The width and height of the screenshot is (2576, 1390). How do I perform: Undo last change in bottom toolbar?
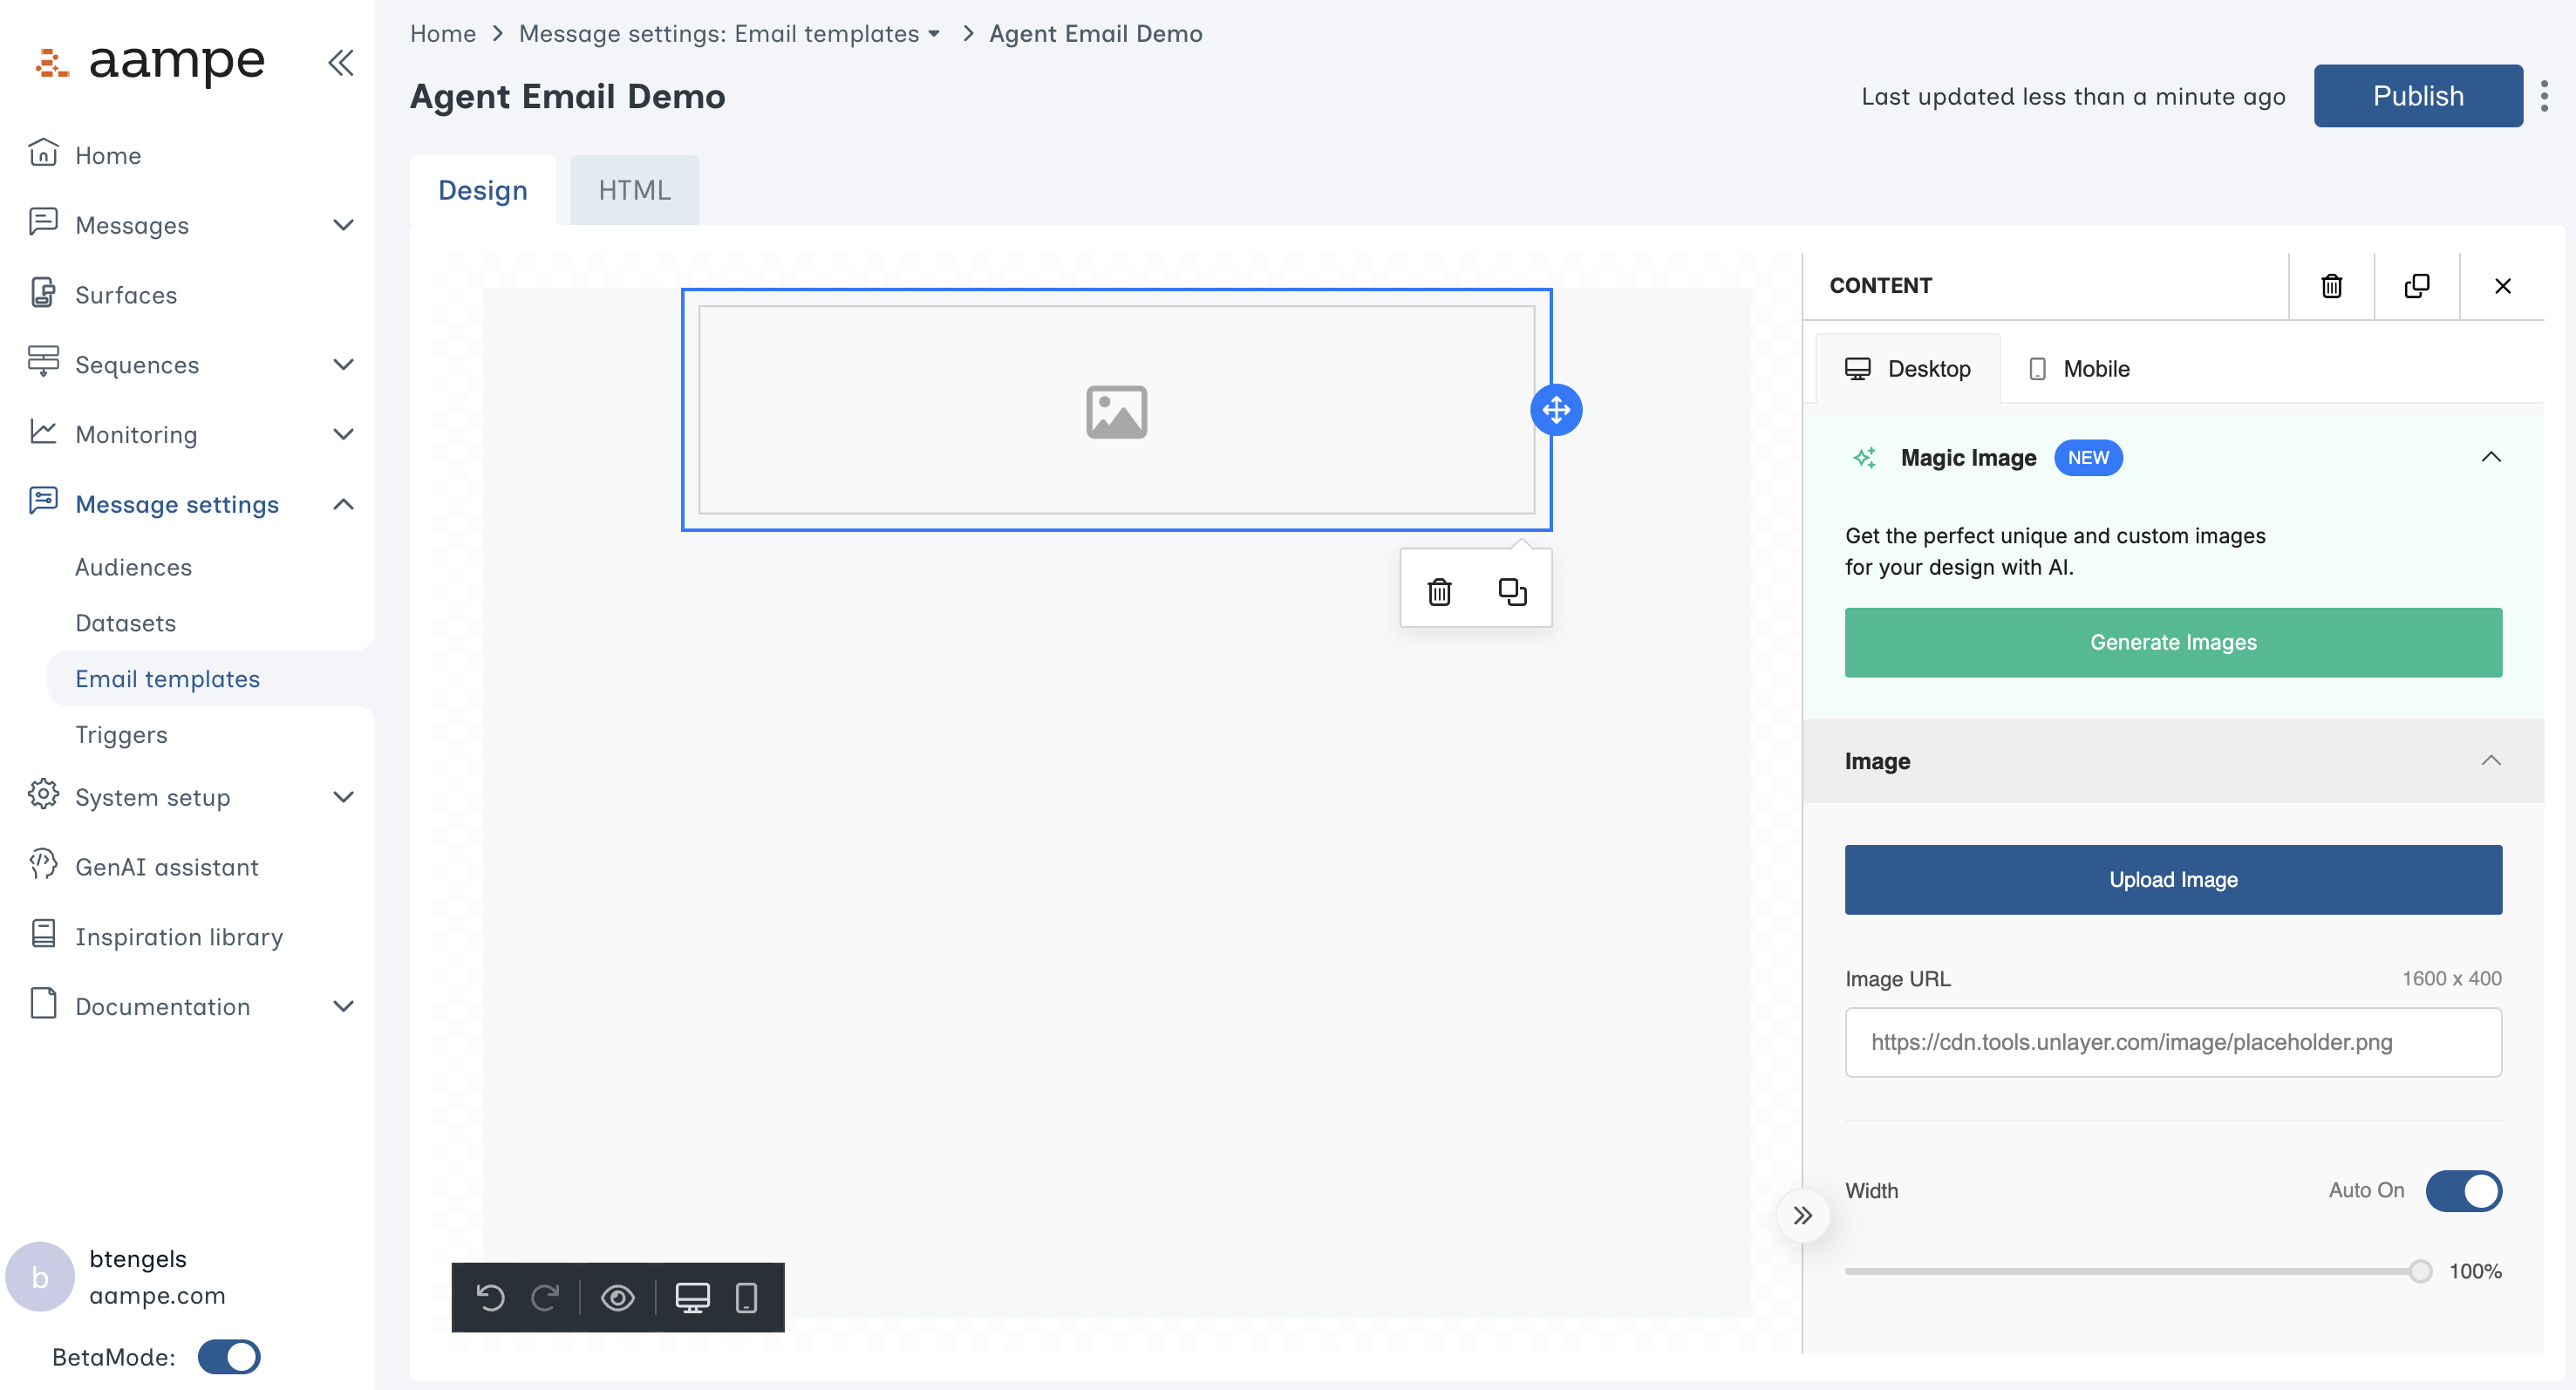point(490,1298)
